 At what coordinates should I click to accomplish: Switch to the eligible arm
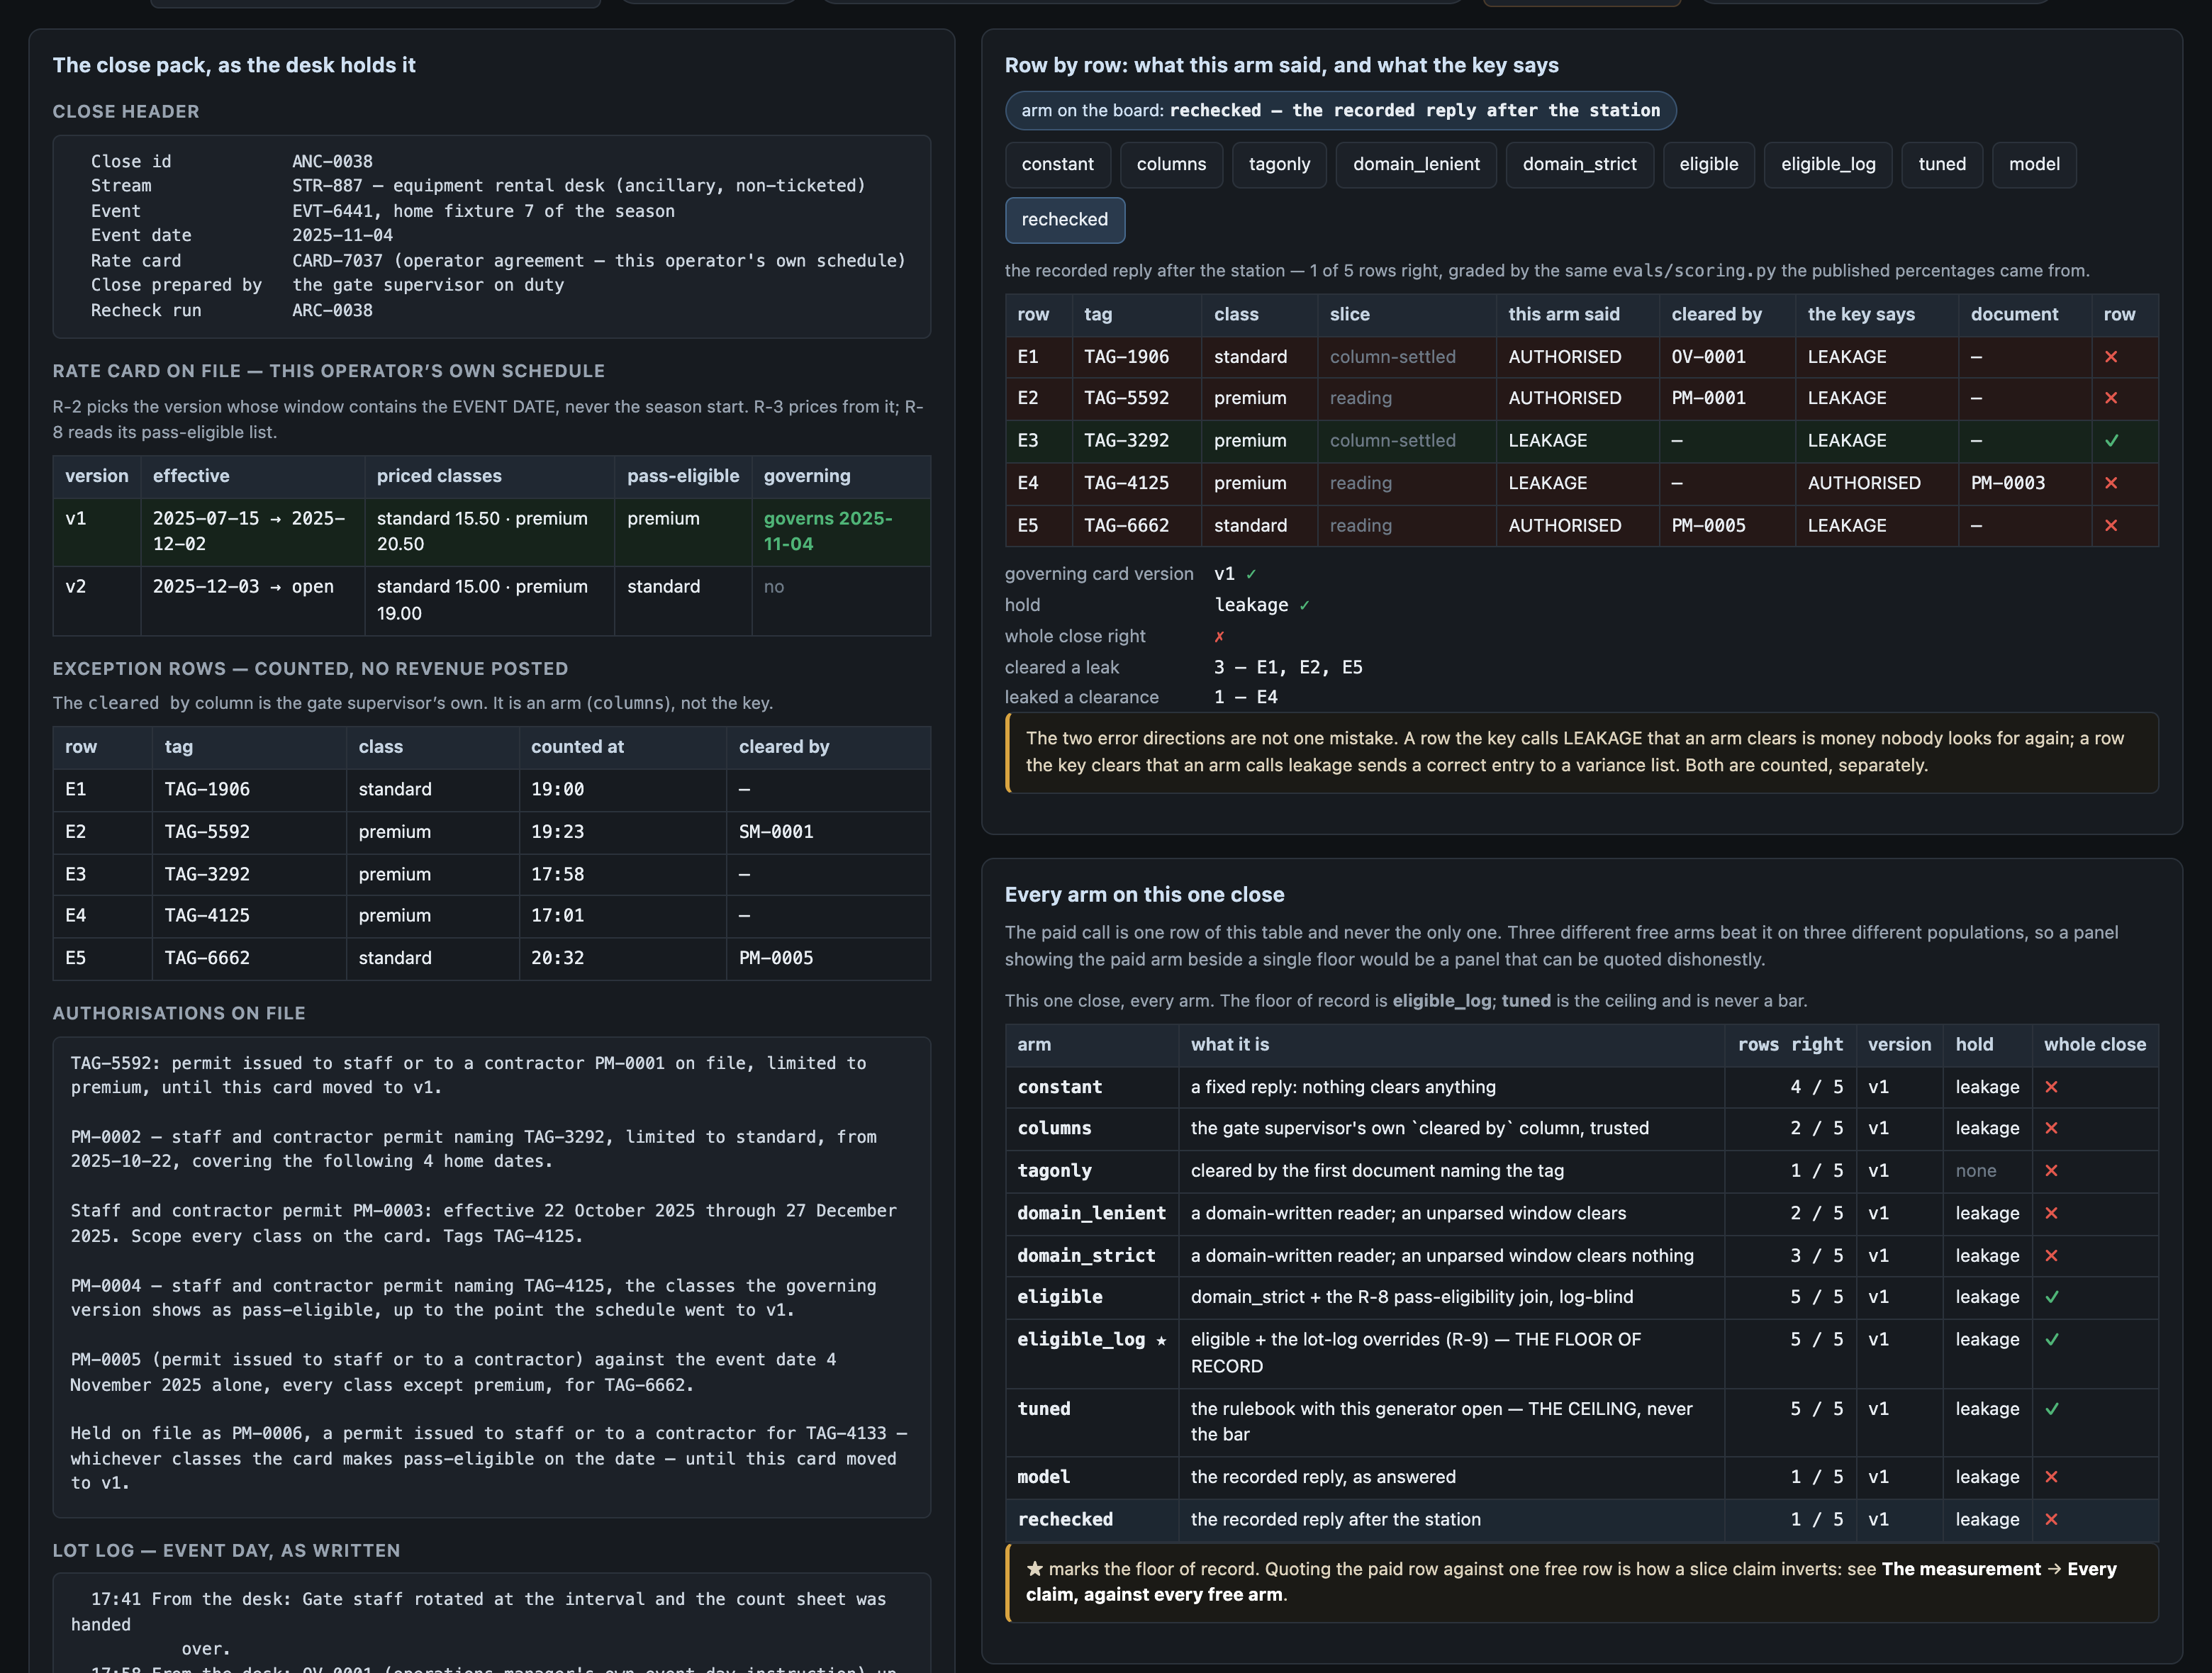[x=1708, y=165]
